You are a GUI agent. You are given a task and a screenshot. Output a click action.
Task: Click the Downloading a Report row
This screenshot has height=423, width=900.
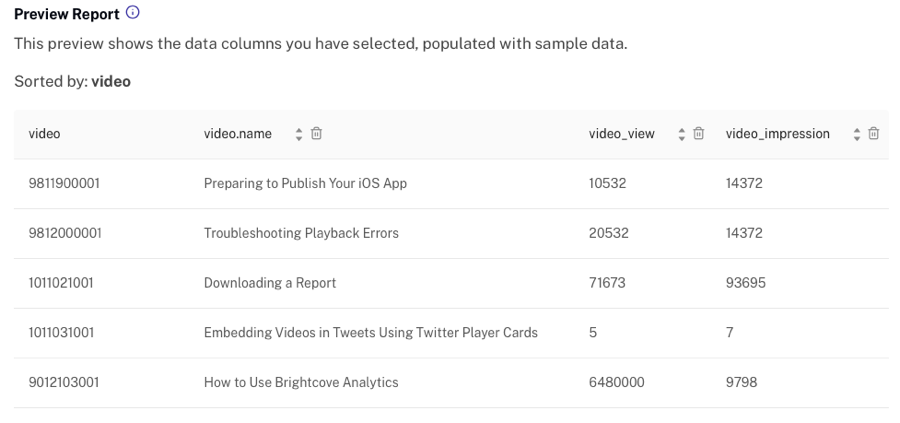(x=270, y=283)
